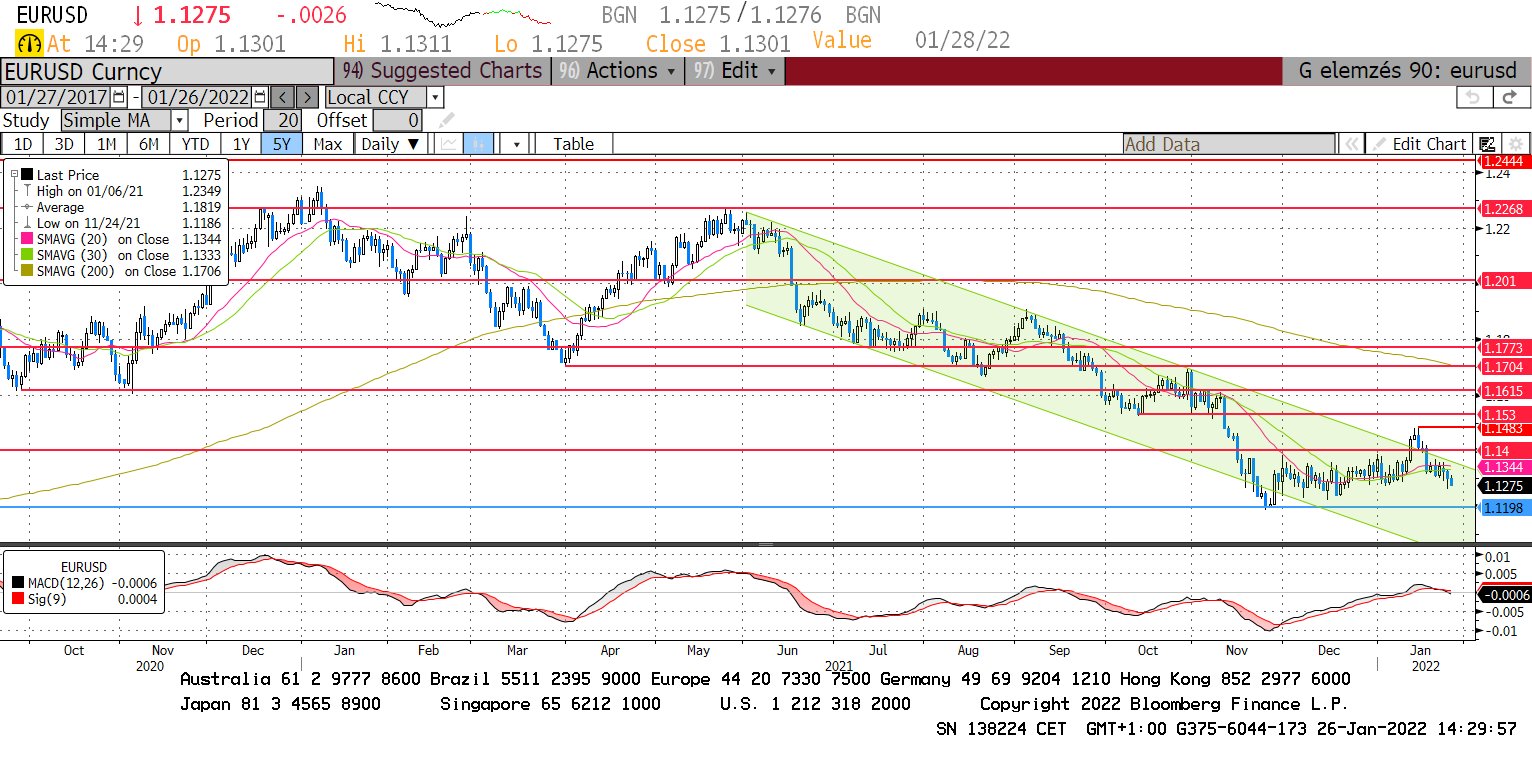Select the candlestick chart type icon
The height and width of the screenshot is (758, 1532).
tap(479, 144)
